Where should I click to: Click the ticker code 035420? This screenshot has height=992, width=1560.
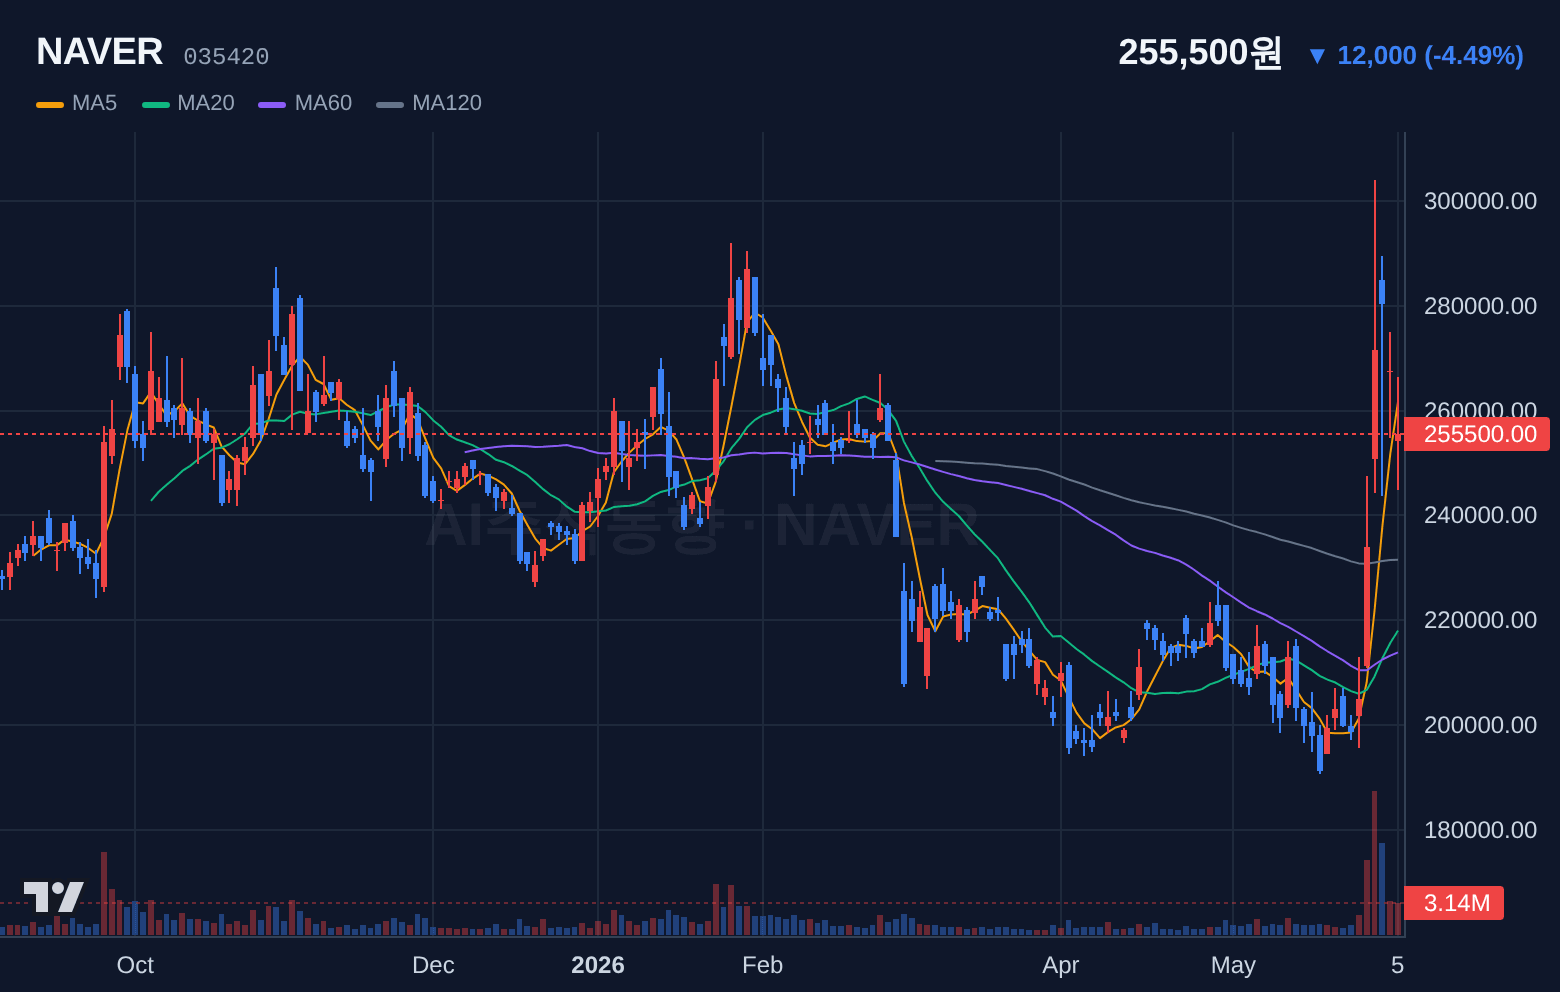coord(226,57)
